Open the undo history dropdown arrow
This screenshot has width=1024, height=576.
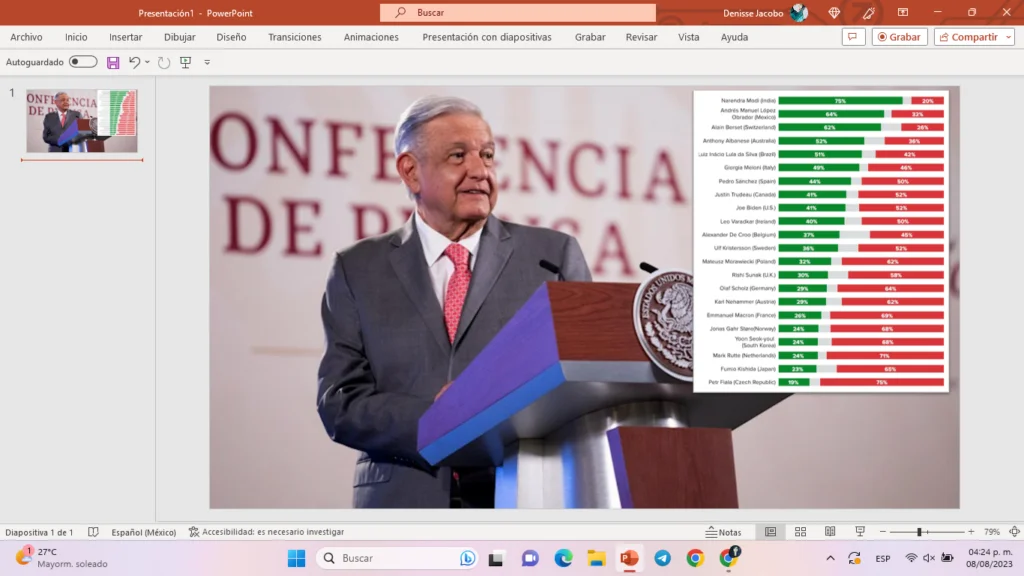pyautogui.click(x=148, y=62)
